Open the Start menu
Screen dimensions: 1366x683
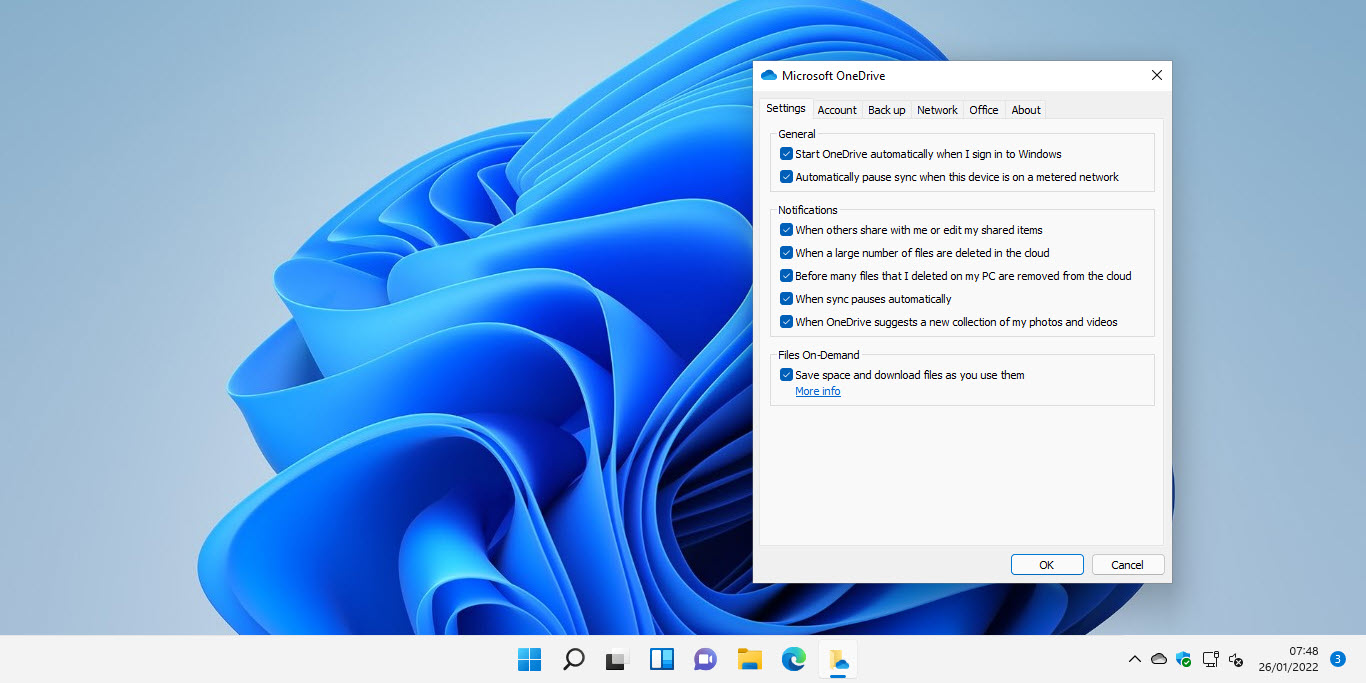click(x=529, y=659)
